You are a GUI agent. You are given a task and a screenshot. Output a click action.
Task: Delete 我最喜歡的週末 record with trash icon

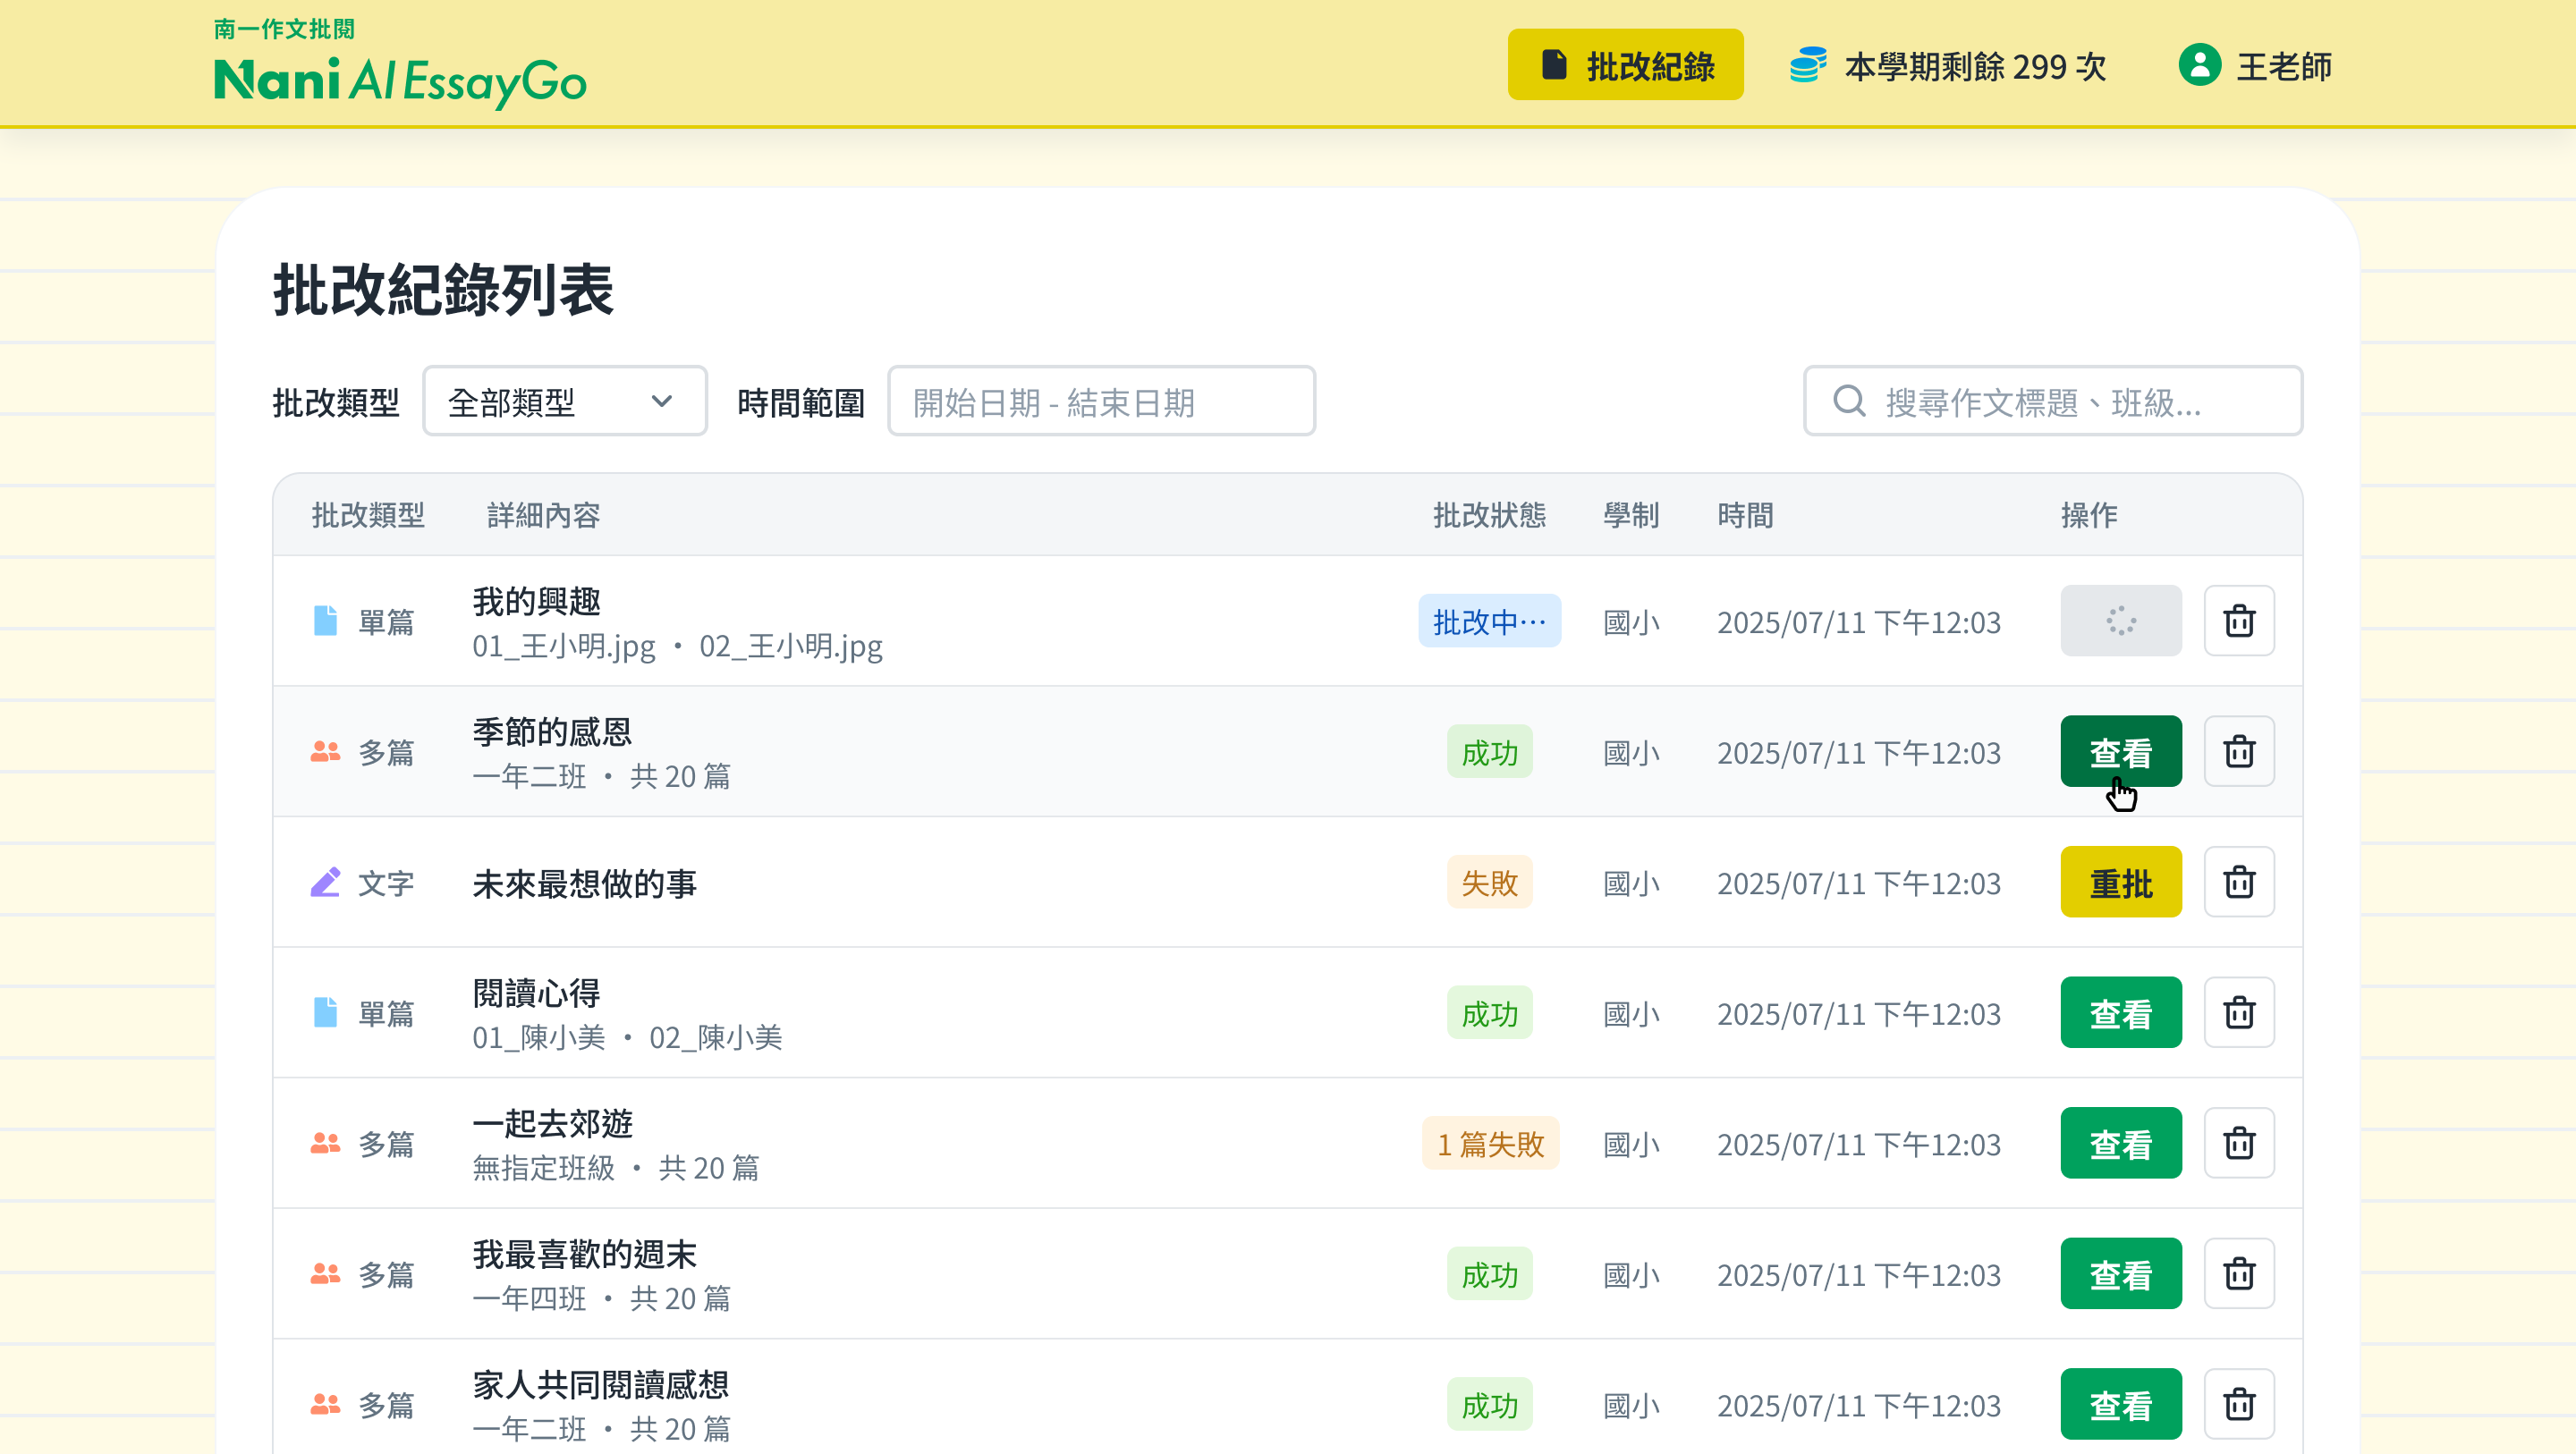click(2239, 1274)
